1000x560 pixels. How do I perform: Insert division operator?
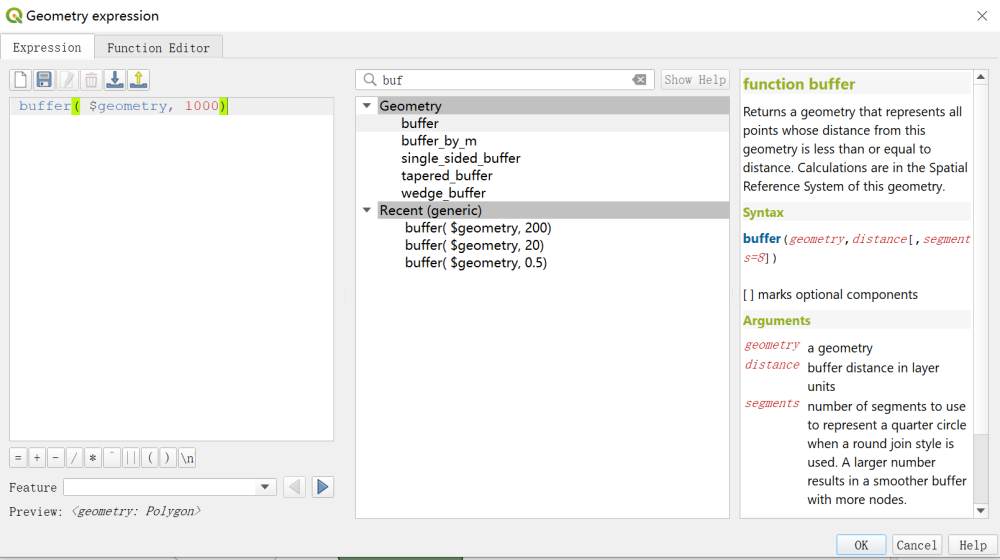[74, 458]
